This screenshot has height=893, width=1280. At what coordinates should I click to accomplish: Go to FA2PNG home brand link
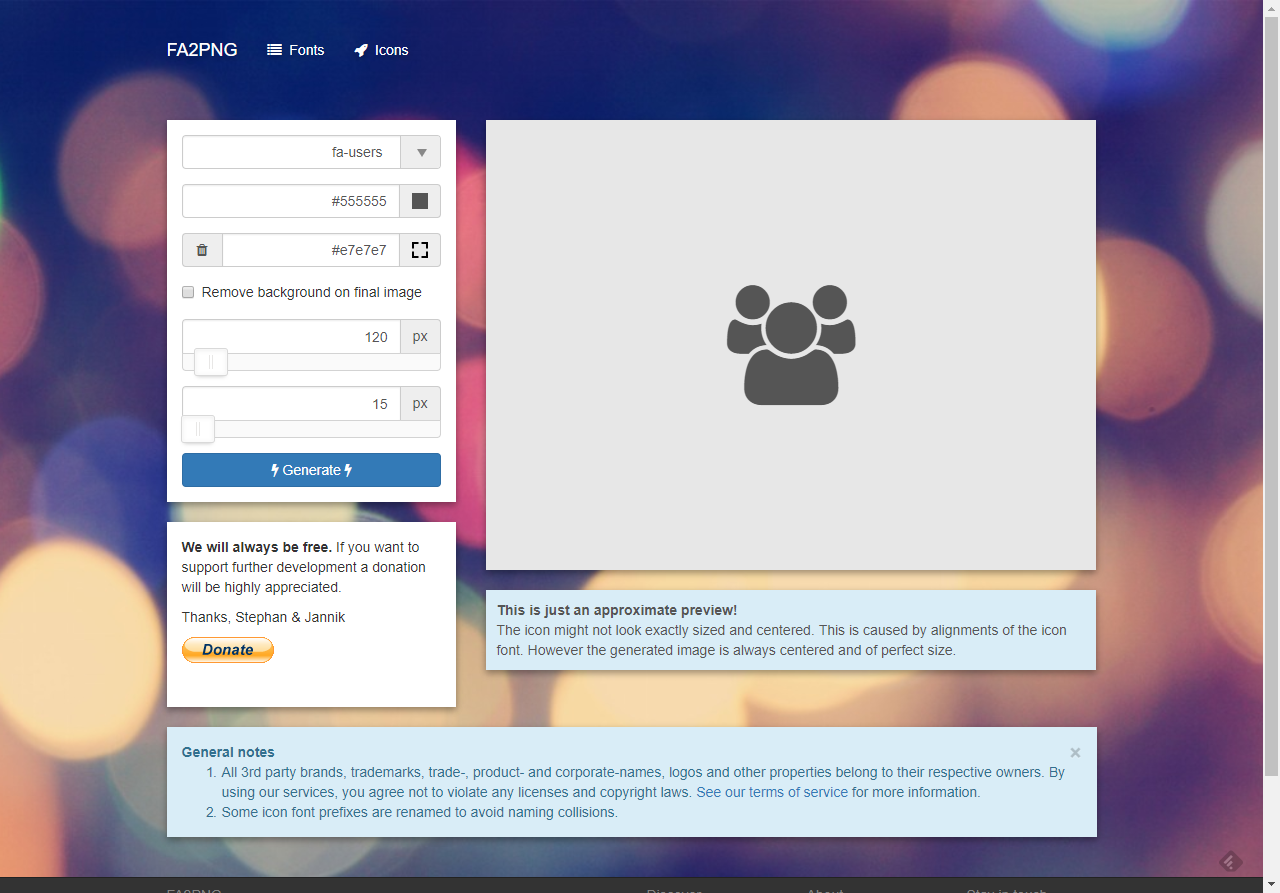pyautogui.click(x=202, y=50)
